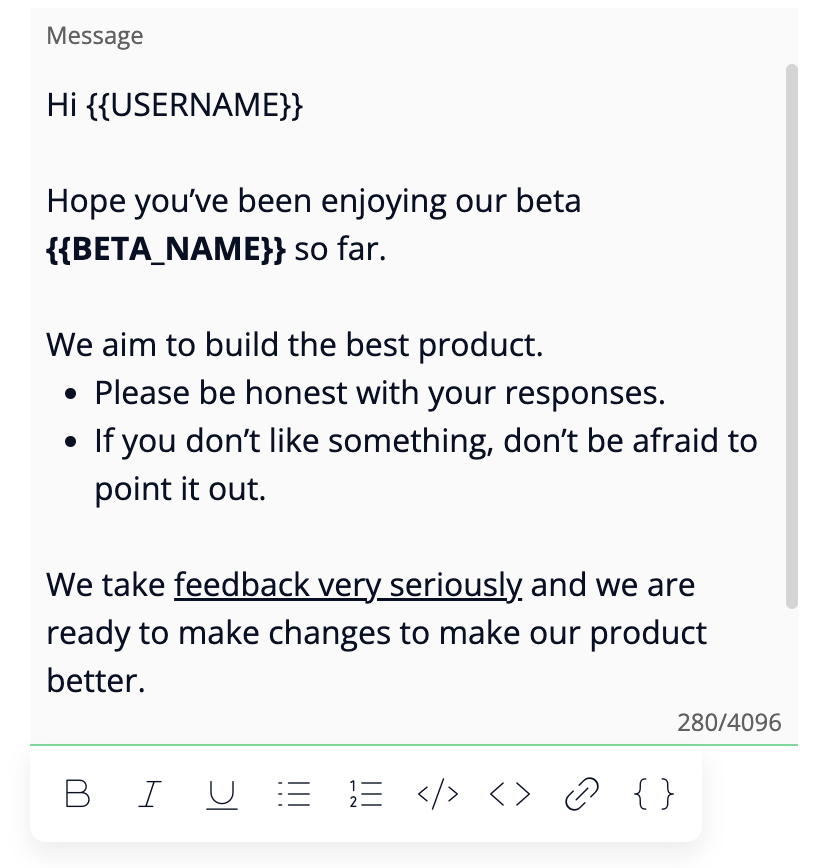The width and height of the screenshot is (826, 868).
Task: Toggle underline formatting
Action: coord(222,794)
